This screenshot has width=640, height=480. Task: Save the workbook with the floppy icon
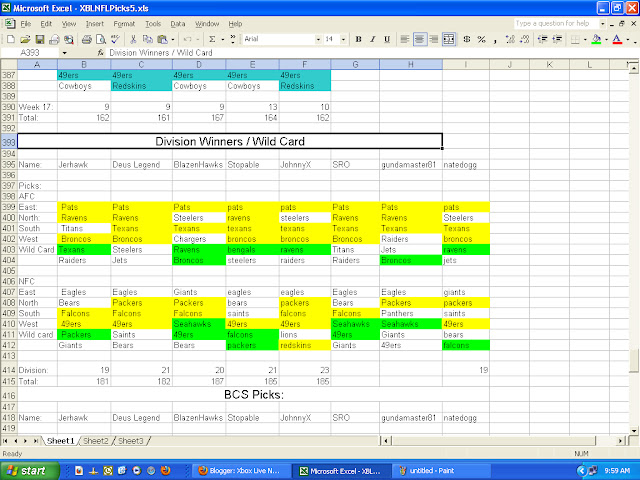click(40, 39)
